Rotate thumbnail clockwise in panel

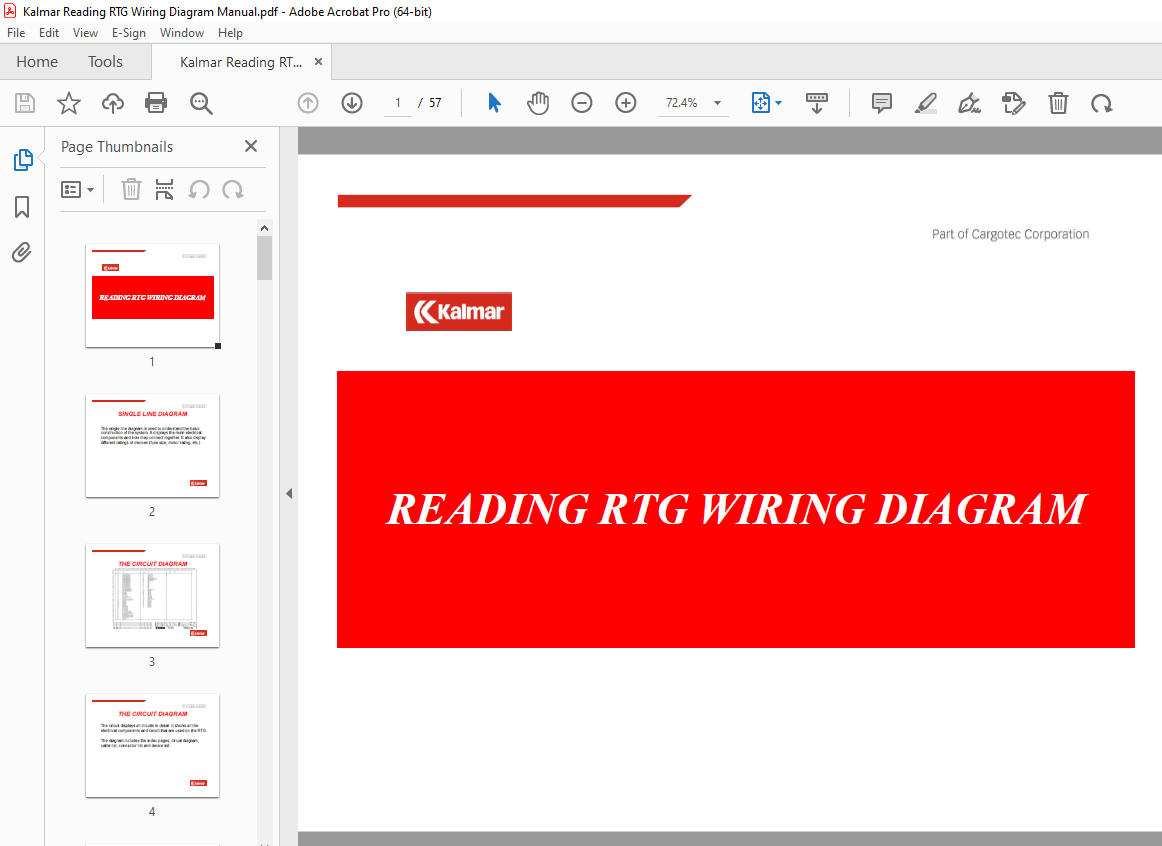[x=233, y=190]
